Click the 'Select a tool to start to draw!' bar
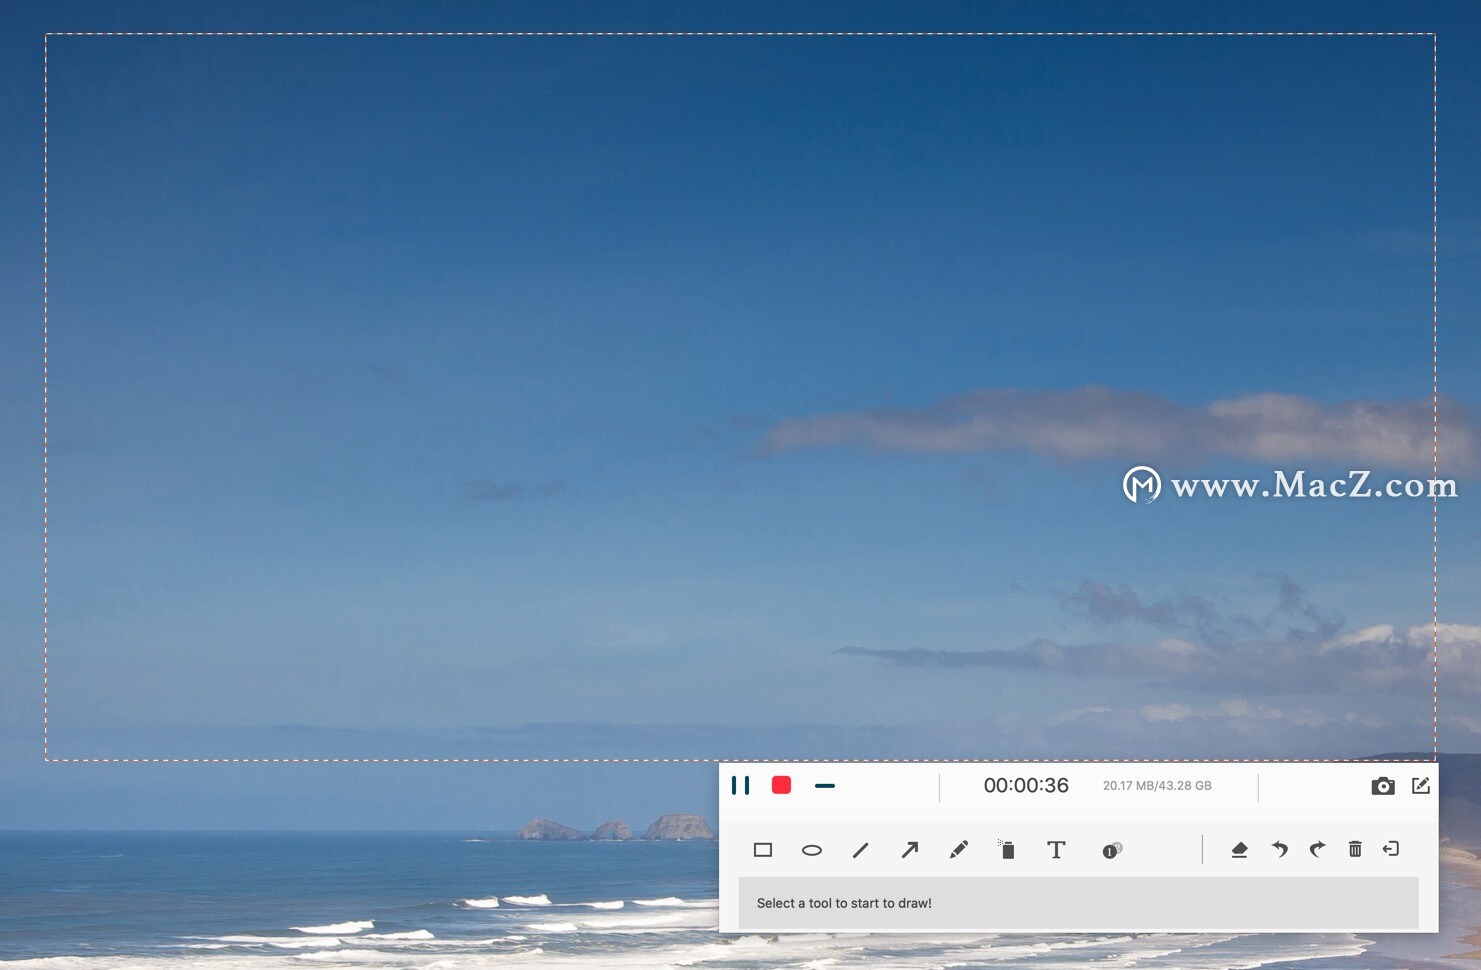This screenshot has width=1481, height=970. coord(1078,903)
